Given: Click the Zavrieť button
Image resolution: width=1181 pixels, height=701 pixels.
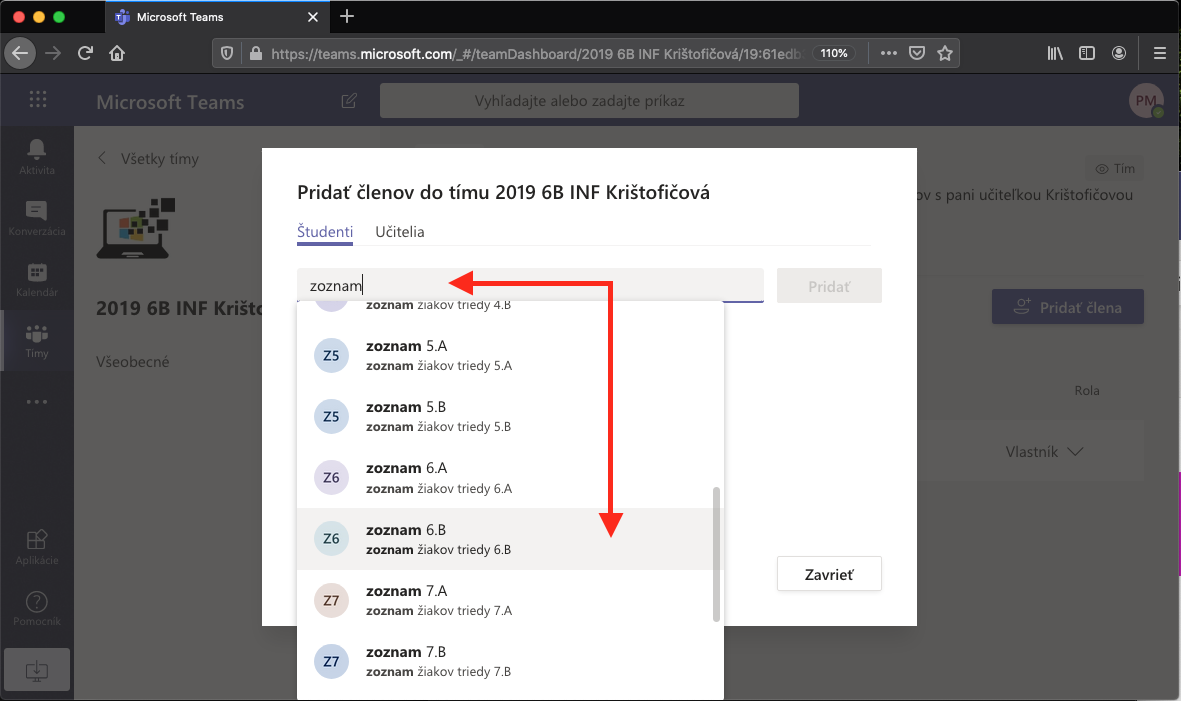Looking at the screenshot, I should pyautogui.click(x=829, y=574).
